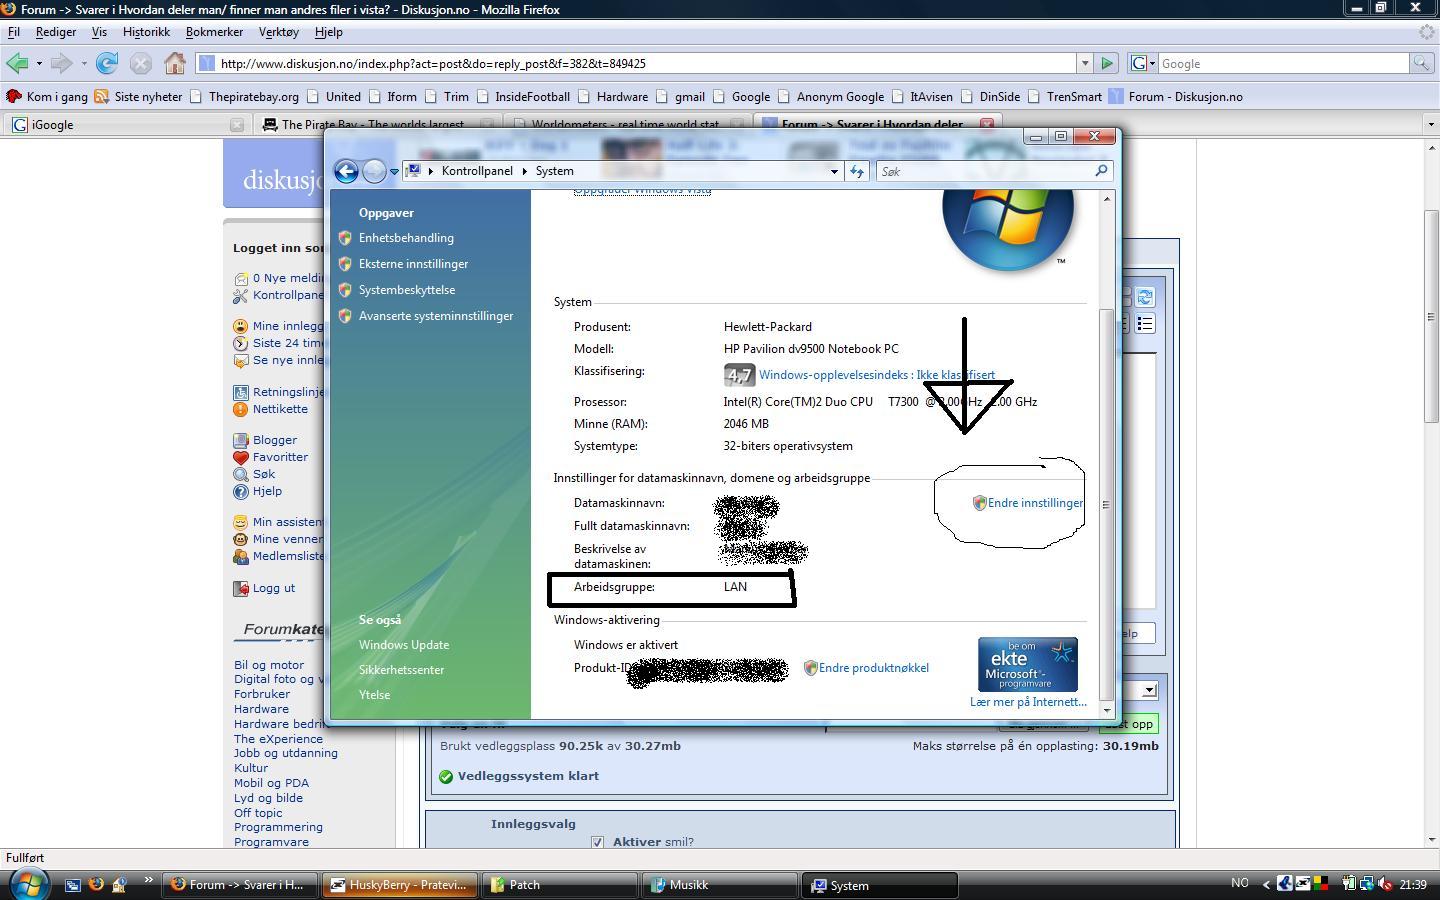
Task: Click Windows-opplevelsesindeks link
Action: 877,375
